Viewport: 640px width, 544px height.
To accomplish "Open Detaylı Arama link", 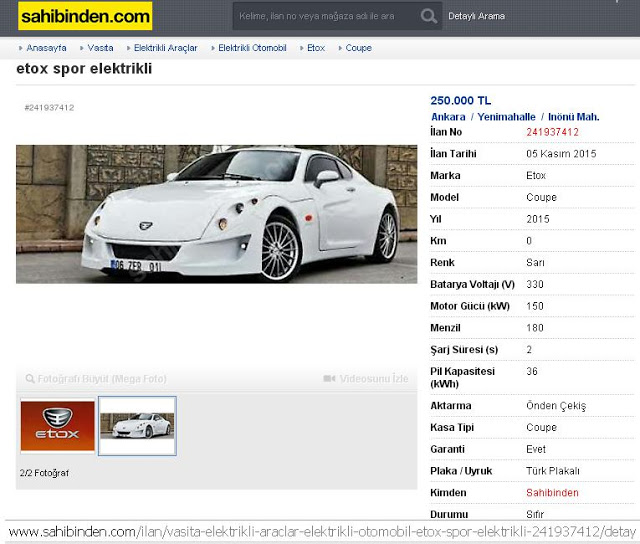I will (476, 16).
